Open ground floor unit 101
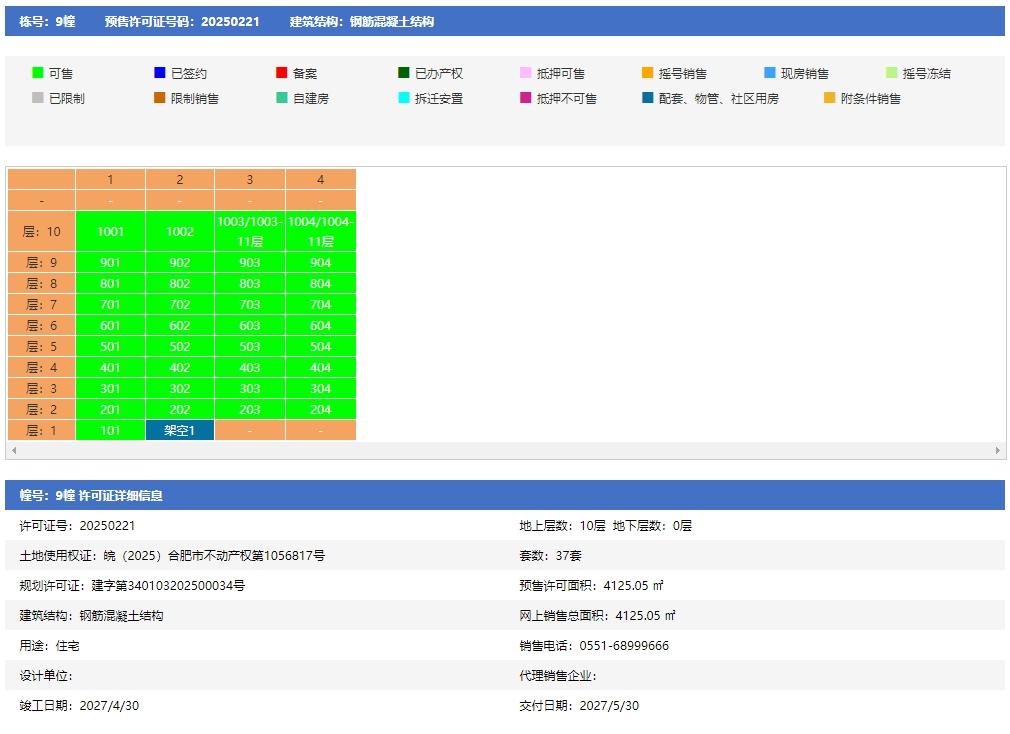 pos(110,431)
